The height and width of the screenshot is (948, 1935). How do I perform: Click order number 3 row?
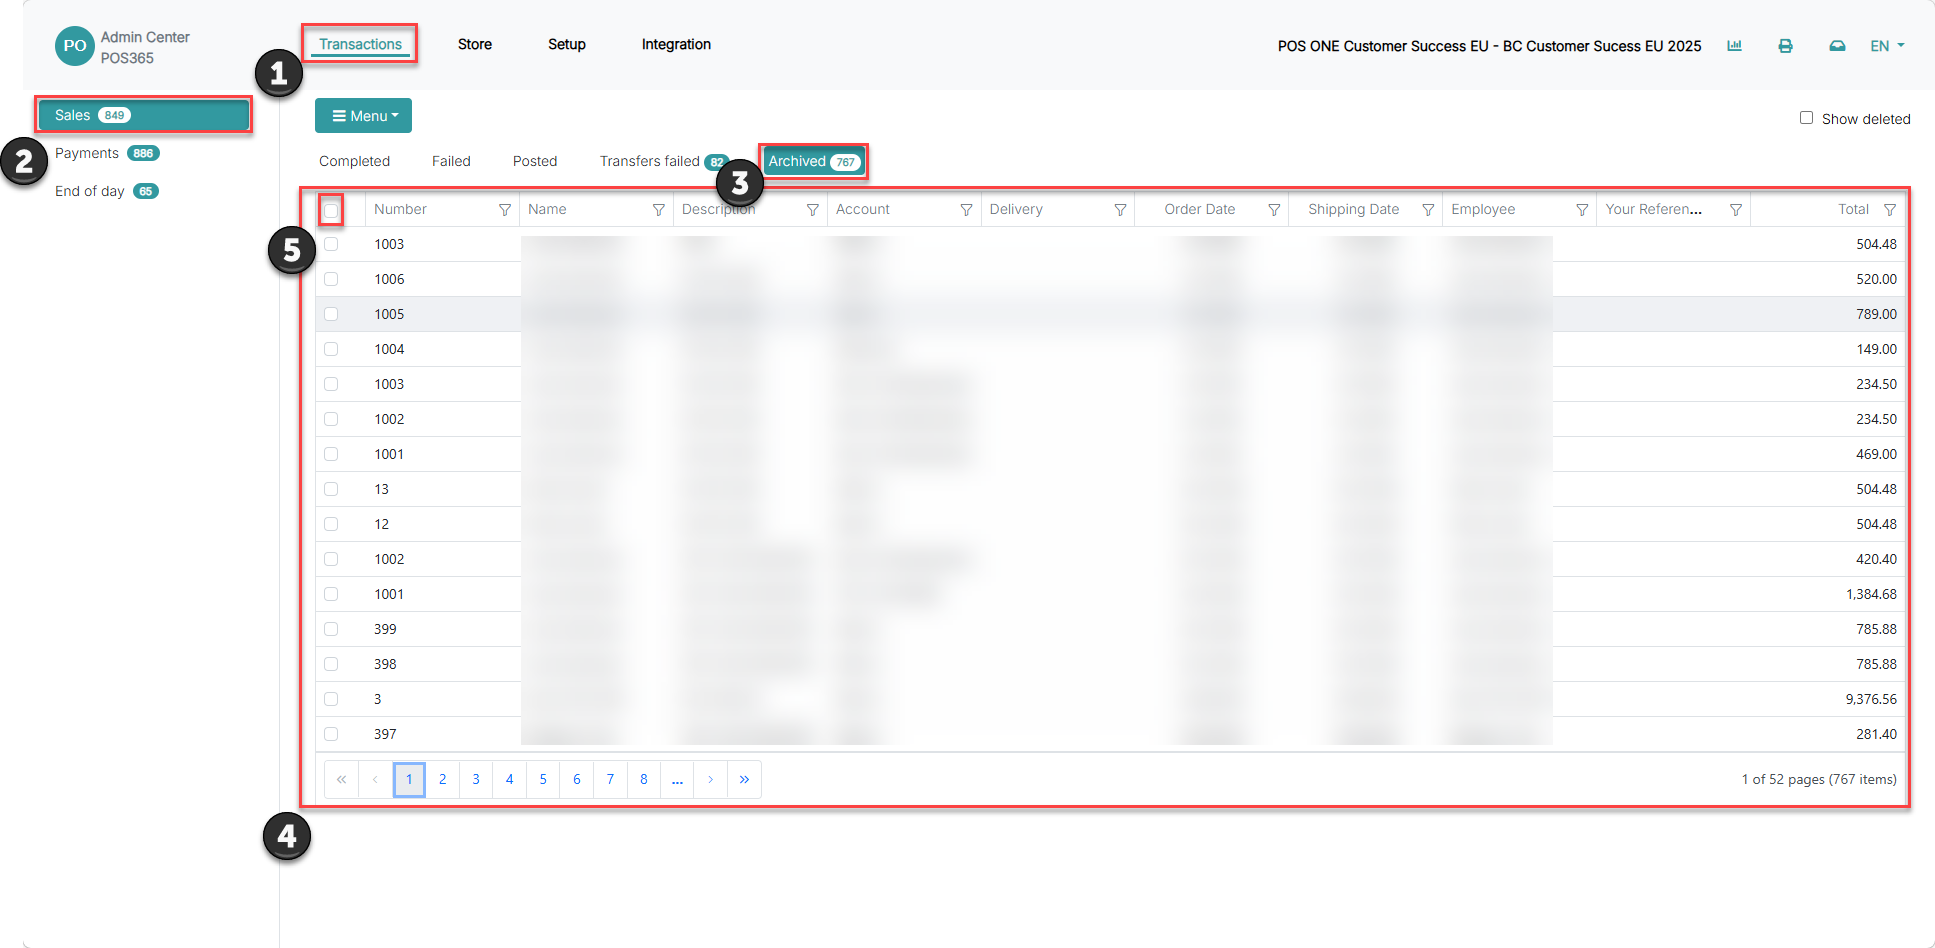tap(378, 699)
